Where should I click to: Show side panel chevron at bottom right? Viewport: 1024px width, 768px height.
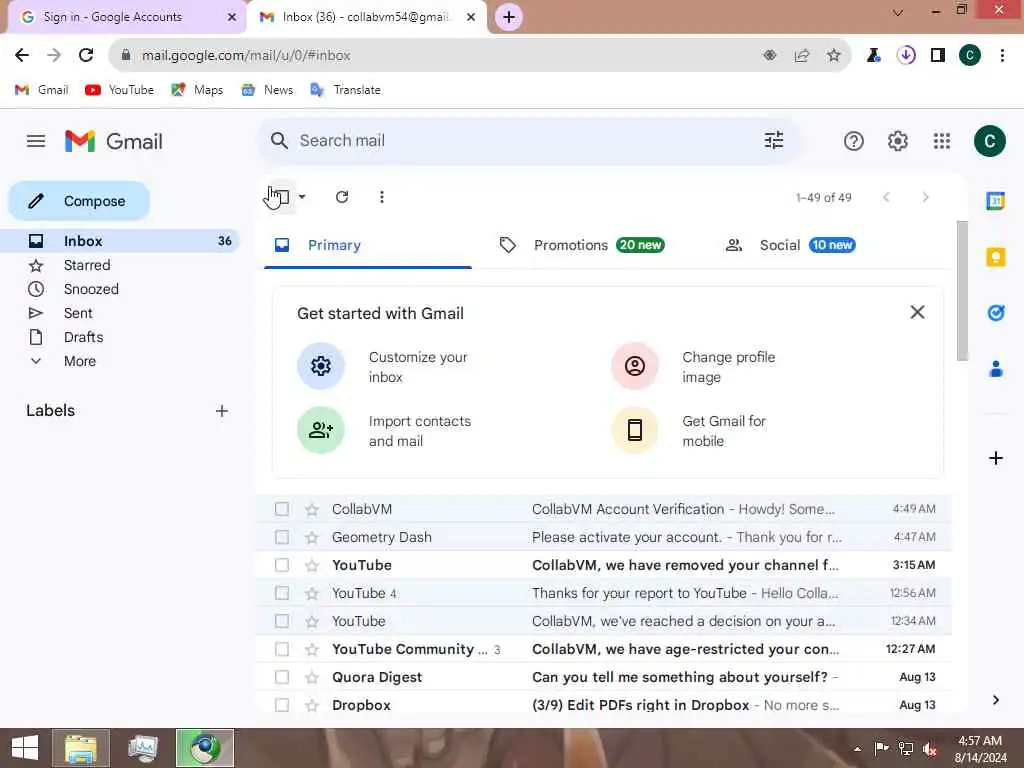[995, 700]
